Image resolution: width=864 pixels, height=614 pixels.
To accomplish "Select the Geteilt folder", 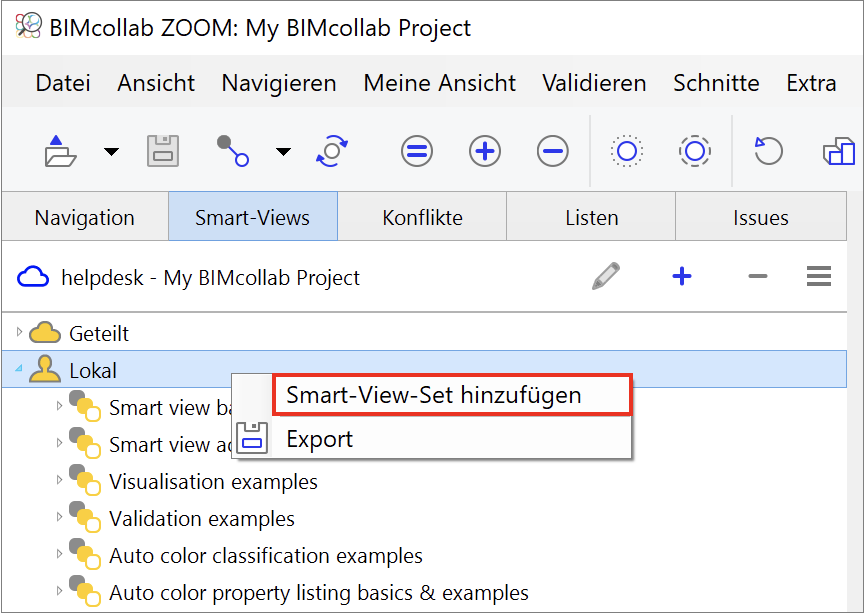I will [99, 333].
